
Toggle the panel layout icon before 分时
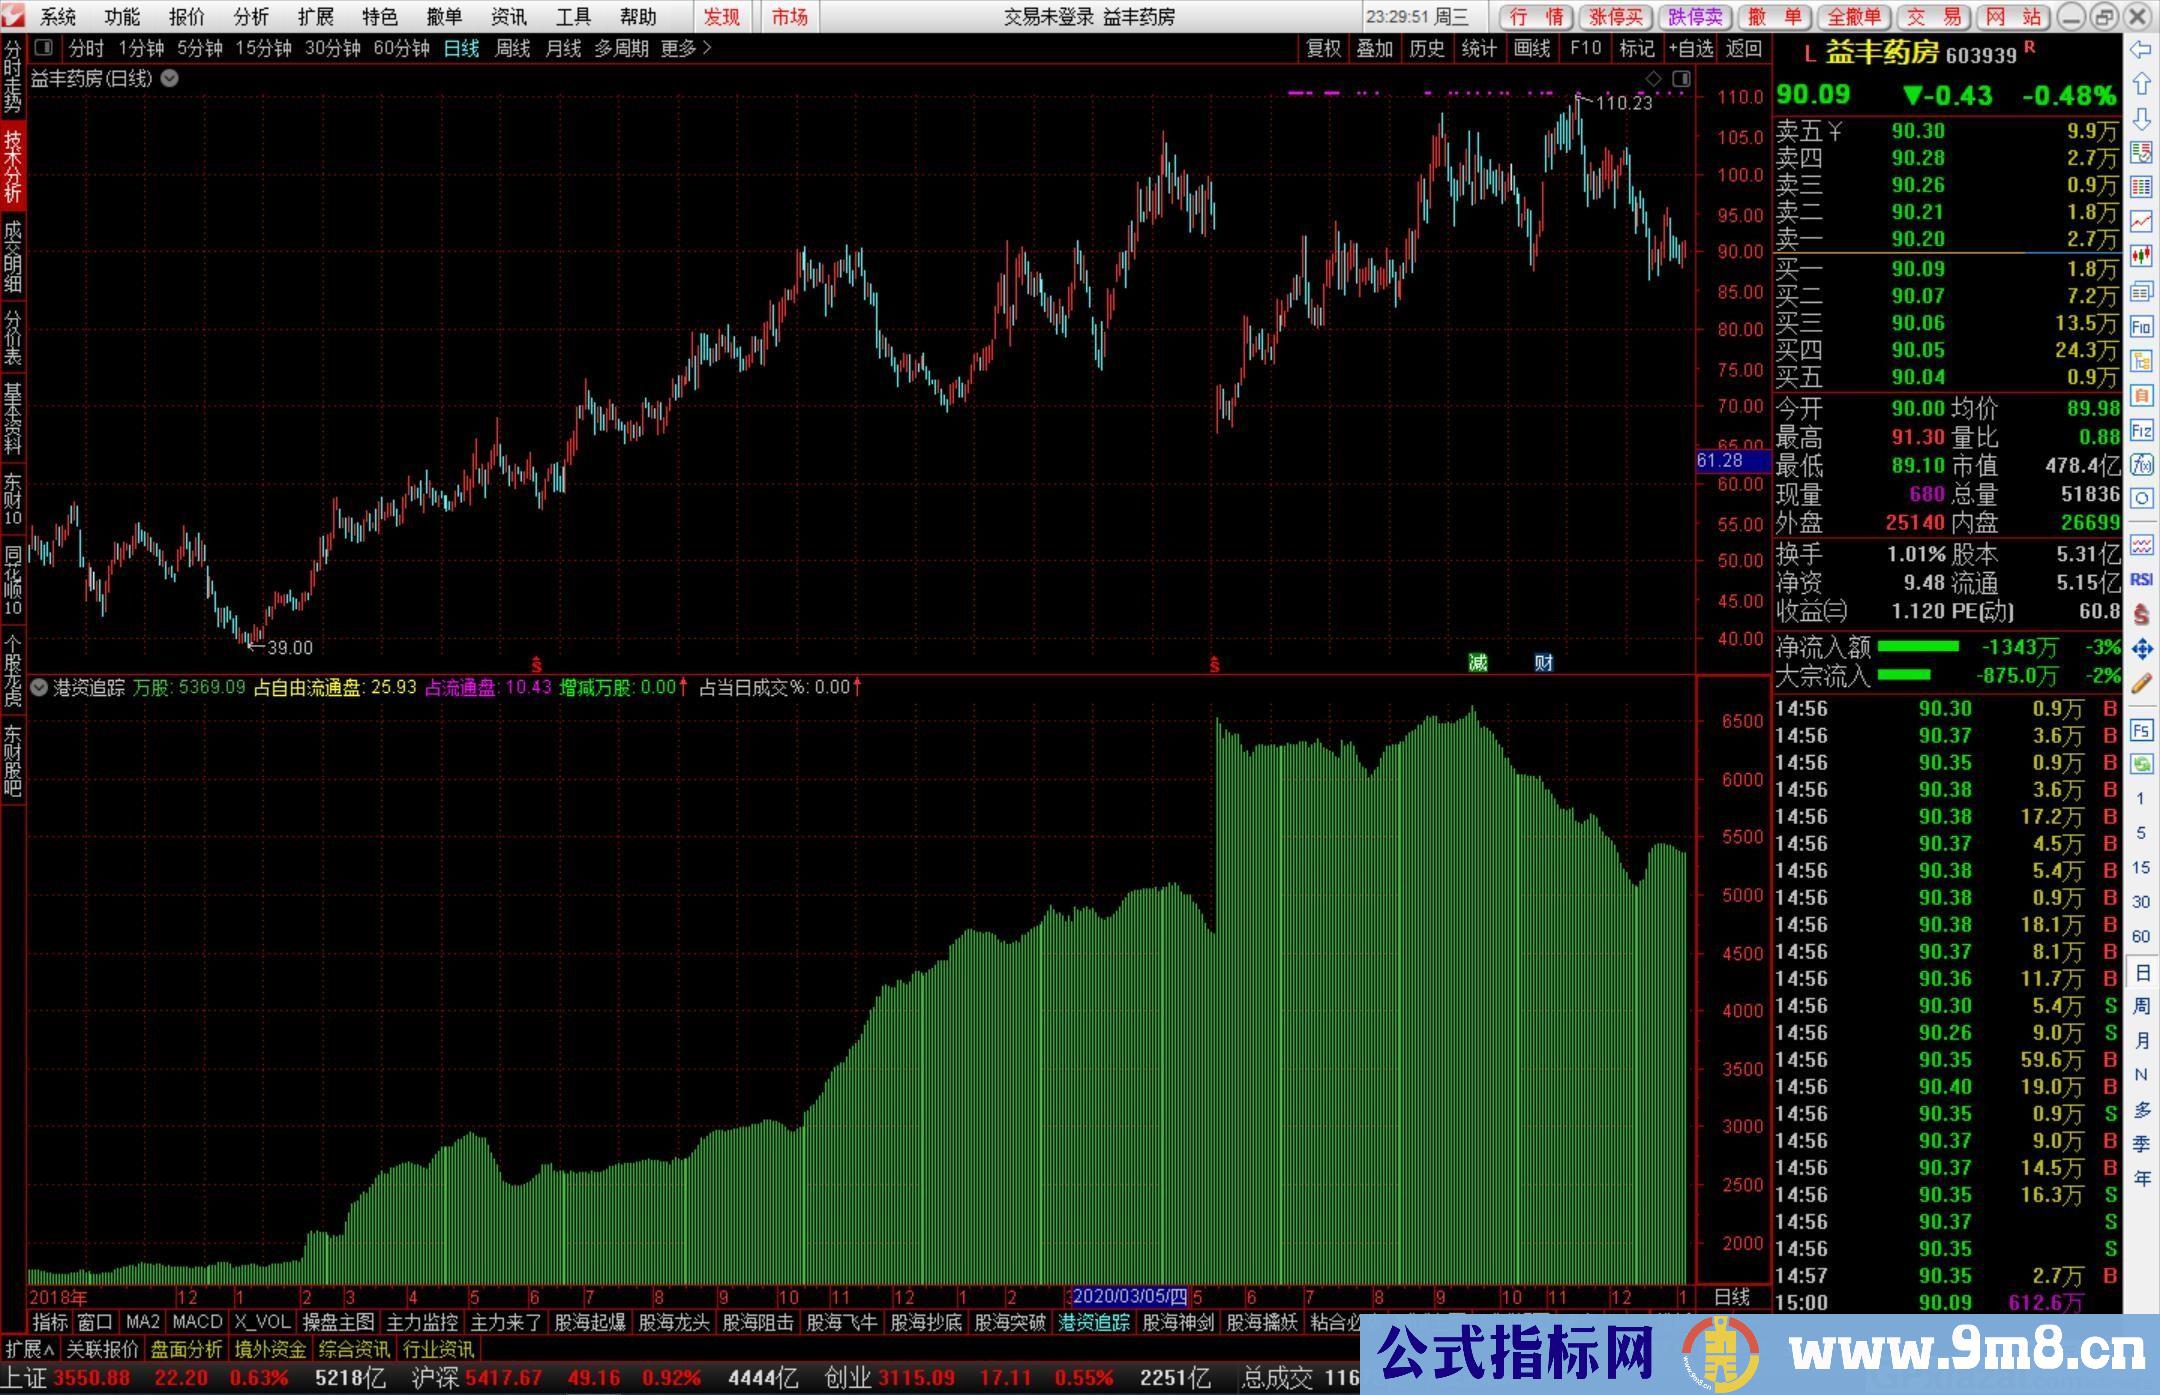point(43,47)
